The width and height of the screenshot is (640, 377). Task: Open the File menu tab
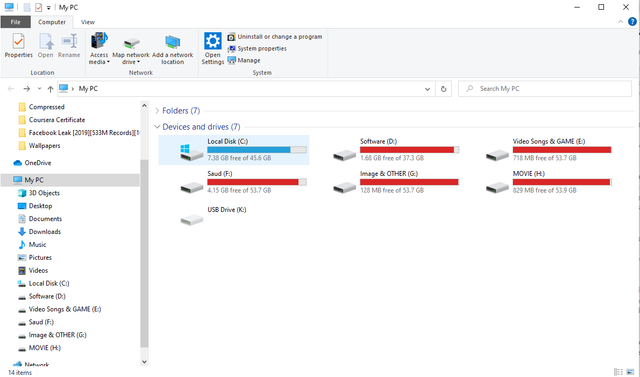16,22
